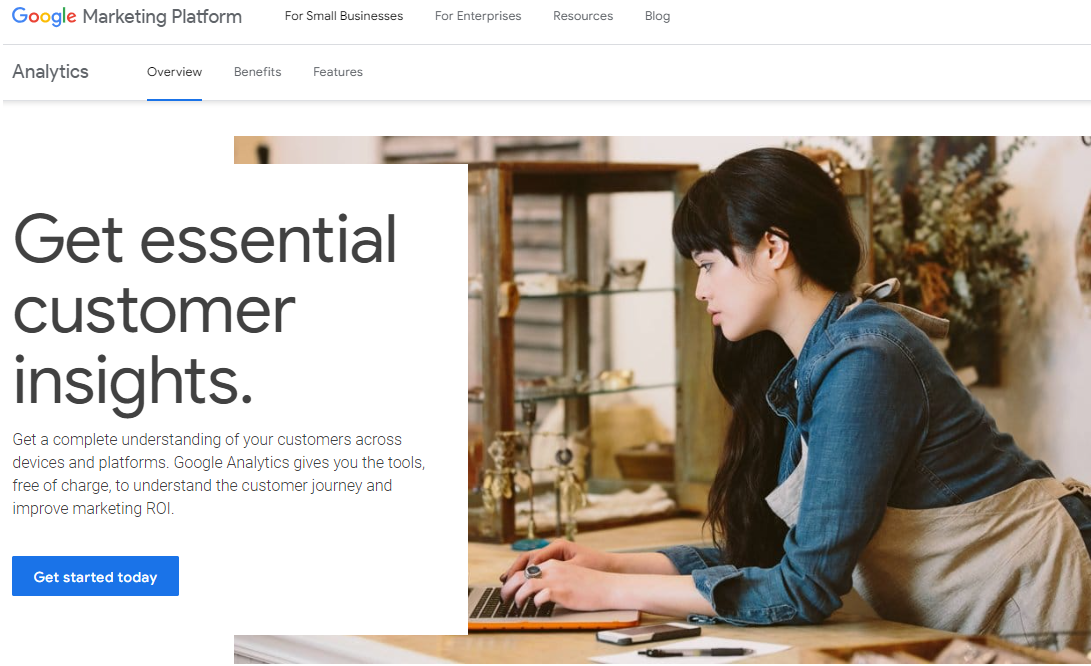Open the For Small Businesses menu
This screenshot has width=1091, height=666.
(344, 16)
